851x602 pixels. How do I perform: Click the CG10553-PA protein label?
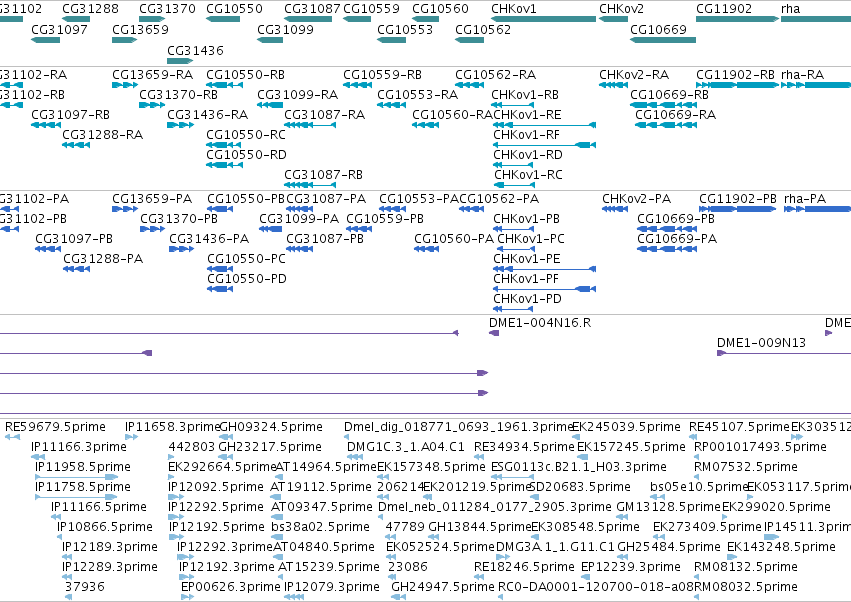pos(419,199)
